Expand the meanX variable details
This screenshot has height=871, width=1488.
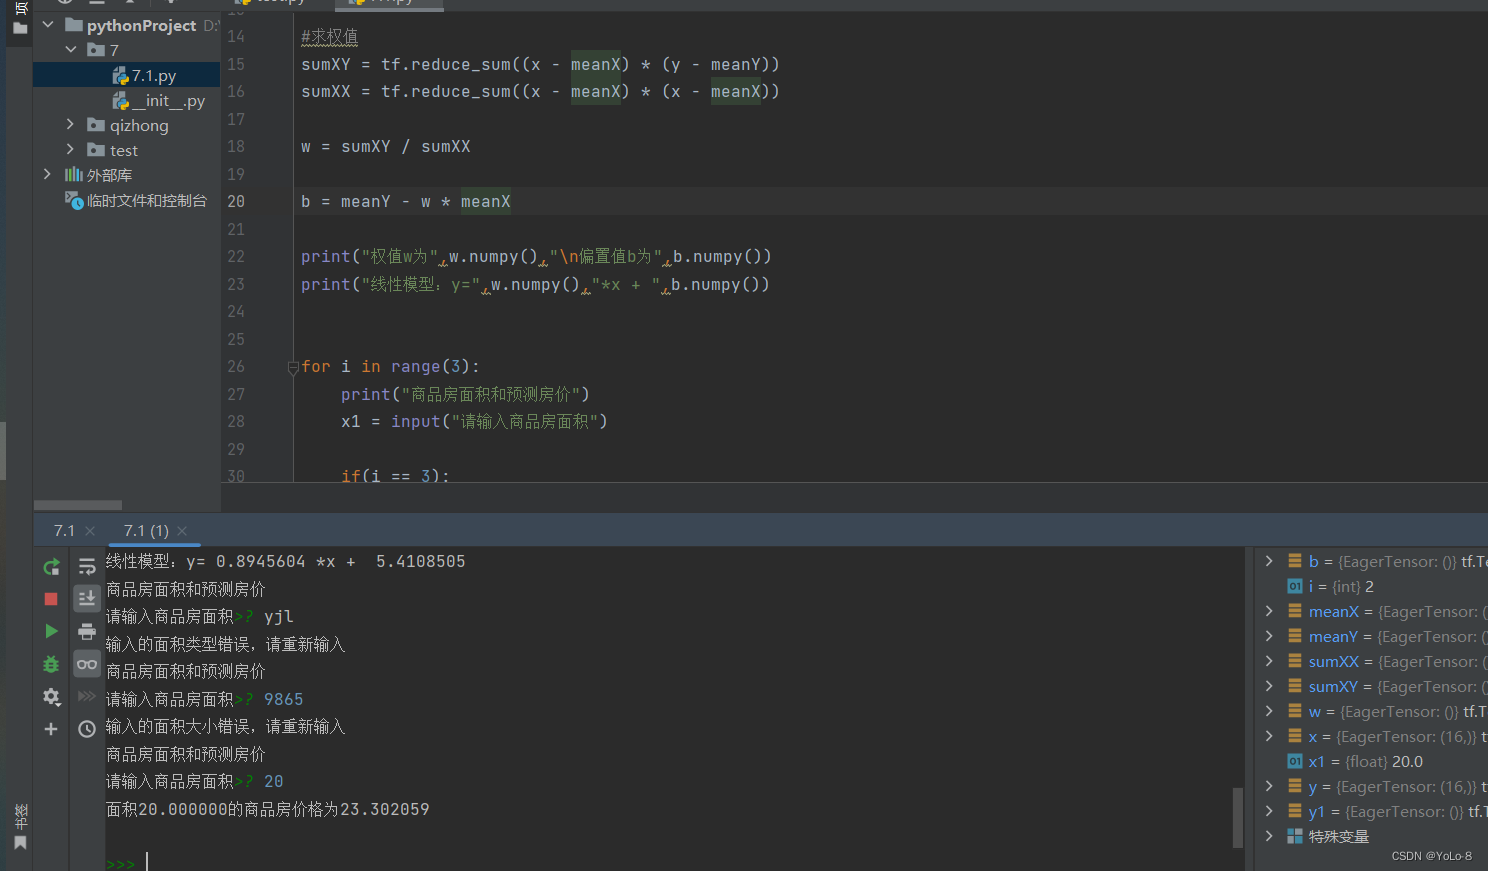(1269, 611)
